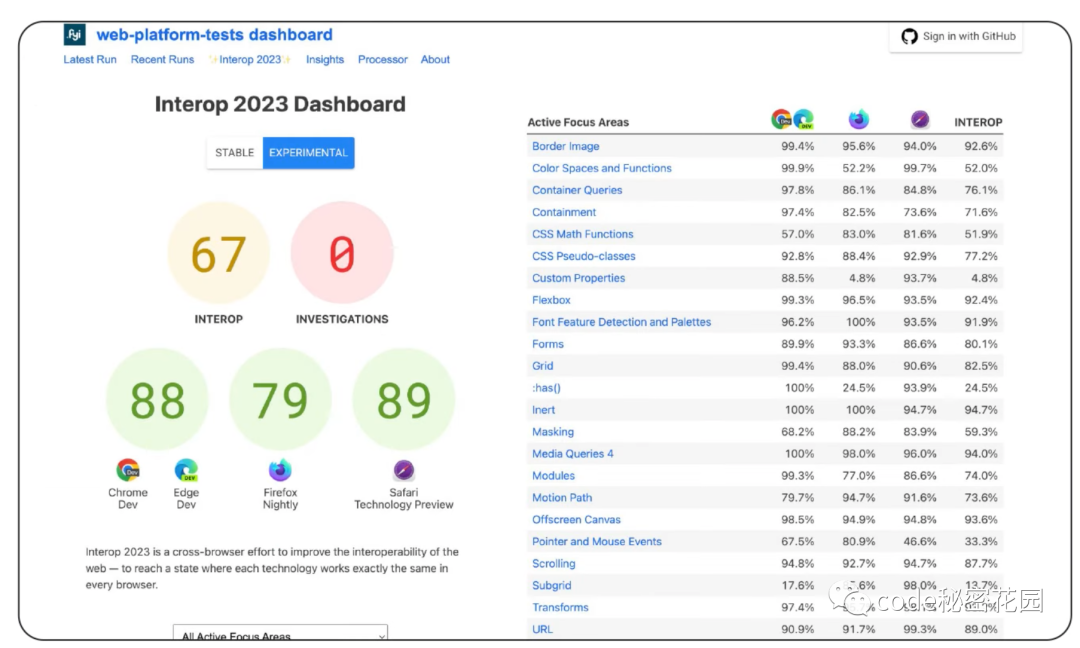Click URL Safari value 99.3%
Image resolution: width=1080 pixels, height=648 pixels.
click(920, 629)
